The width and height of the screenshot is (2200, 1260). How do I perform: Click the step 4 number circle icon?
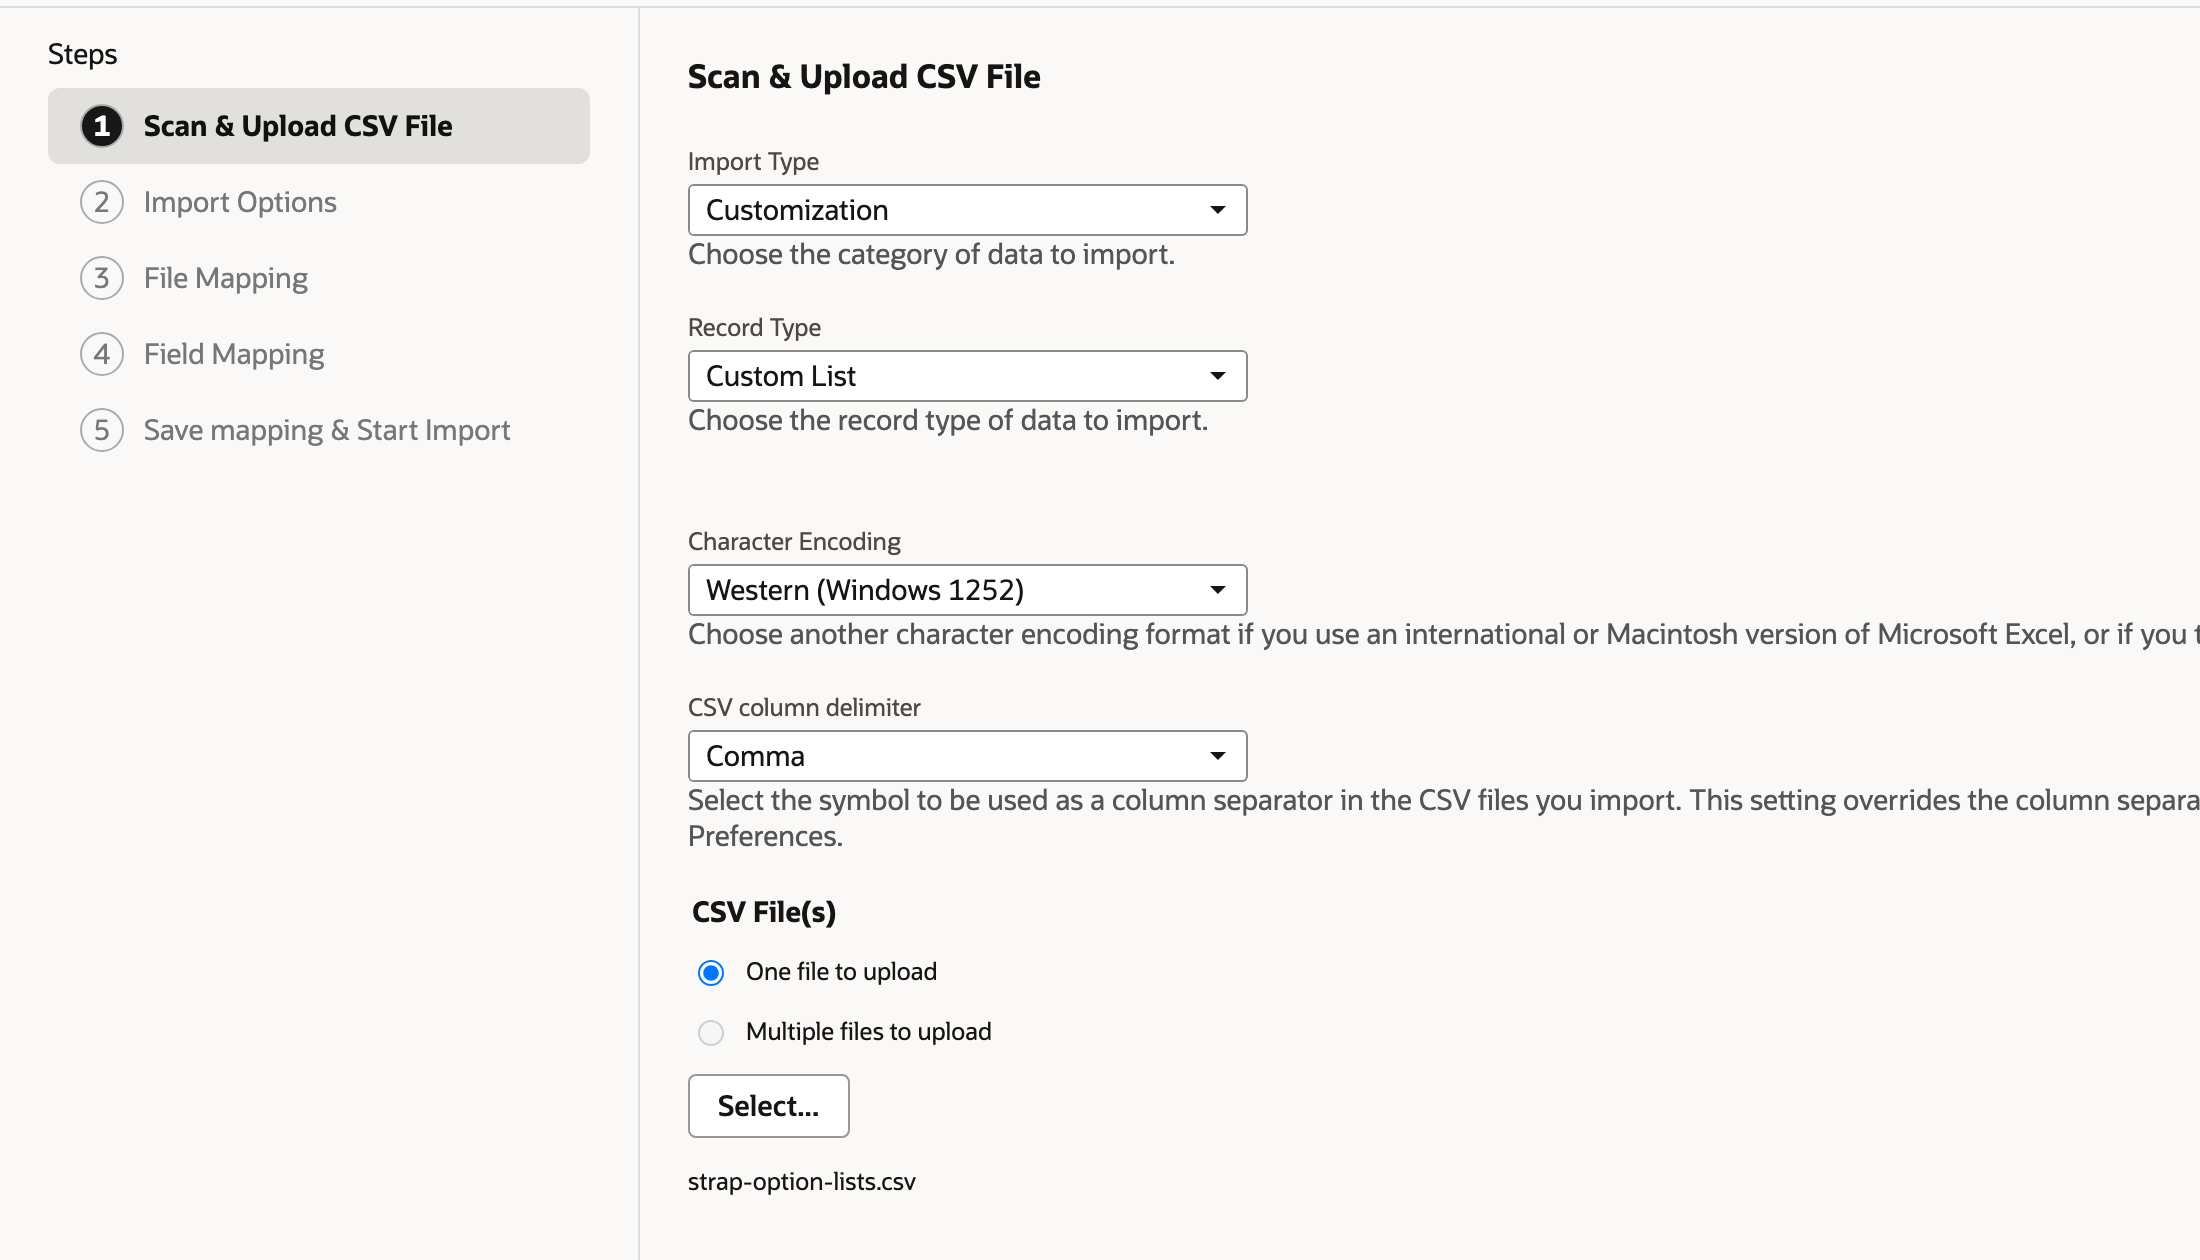click(x=102, y=354)
